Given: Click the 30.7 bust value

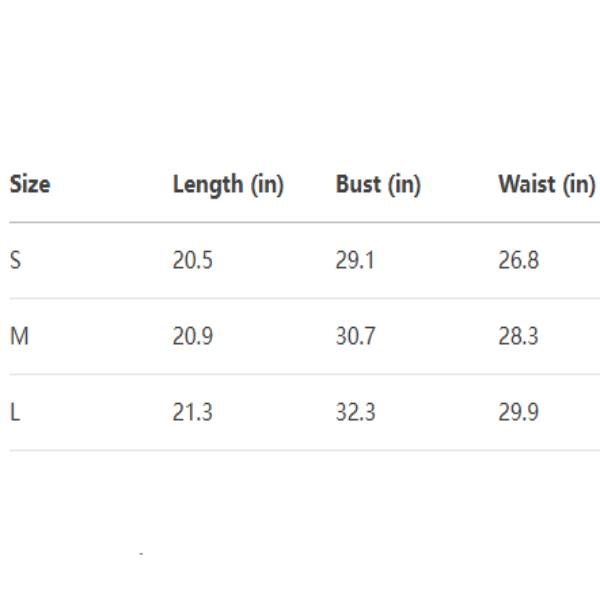Looking at the screenshot, I should pyautogui.click(x=356, y=337).
